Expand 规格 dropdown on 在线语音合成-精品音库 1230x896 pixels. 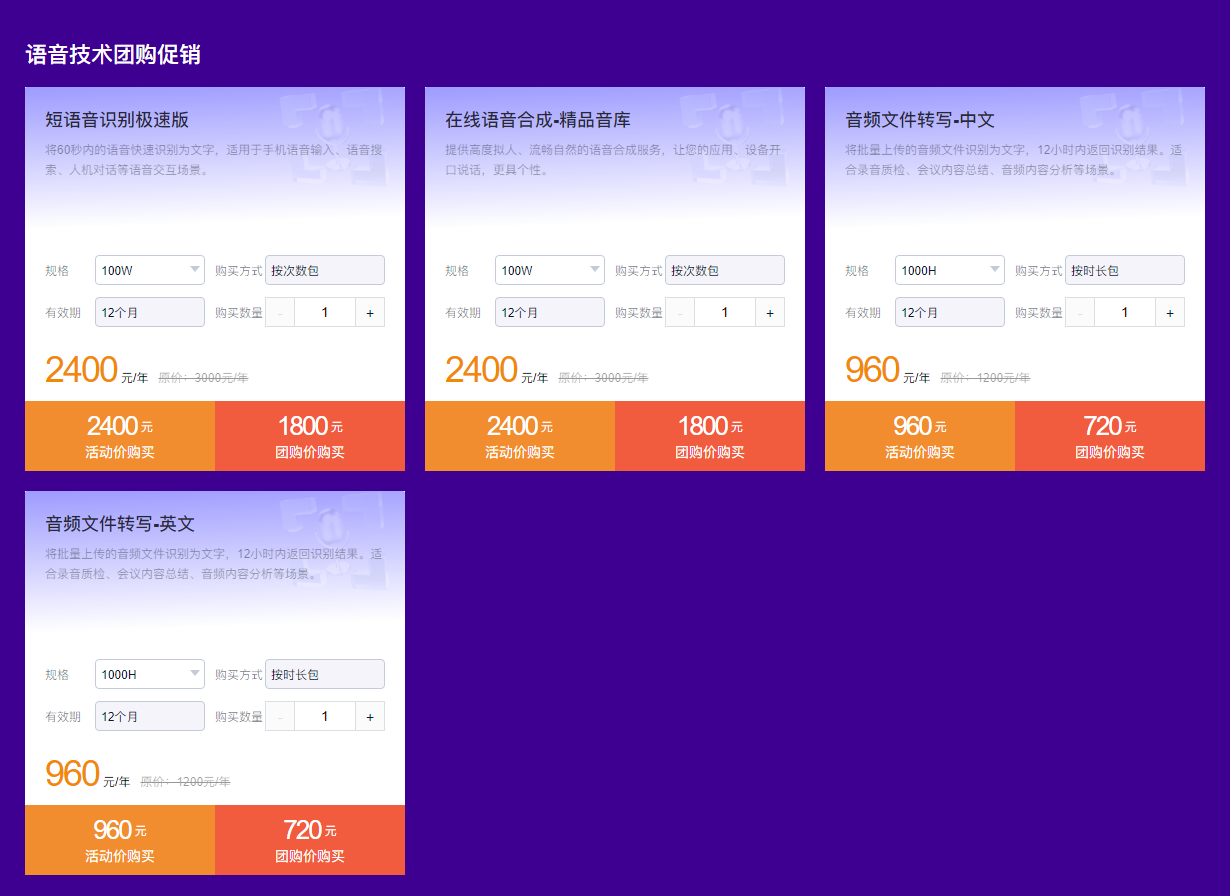pos(550,270)
